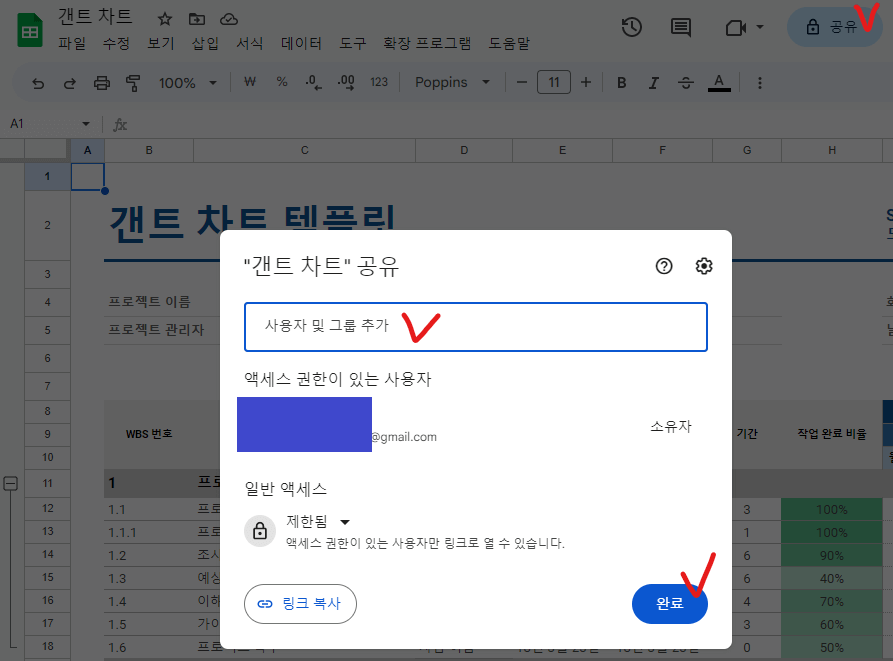Format selection as percentage
The width and height of the screenshot is (893, 661).
coord(281,83)
